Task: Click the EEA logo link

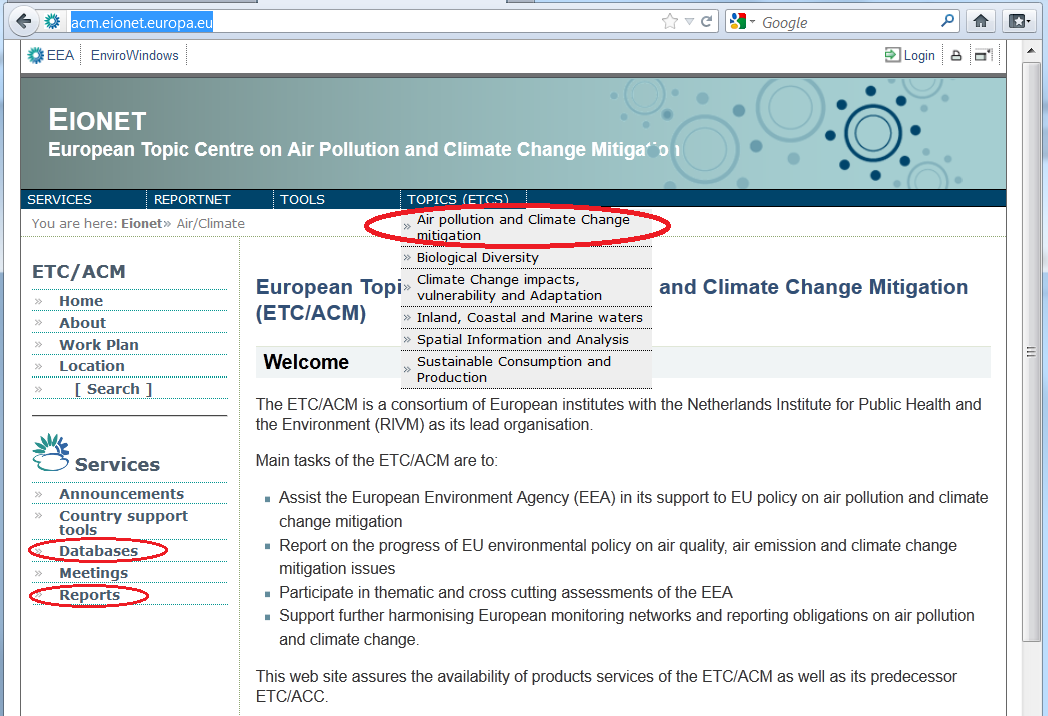Action: coord(51,55)
